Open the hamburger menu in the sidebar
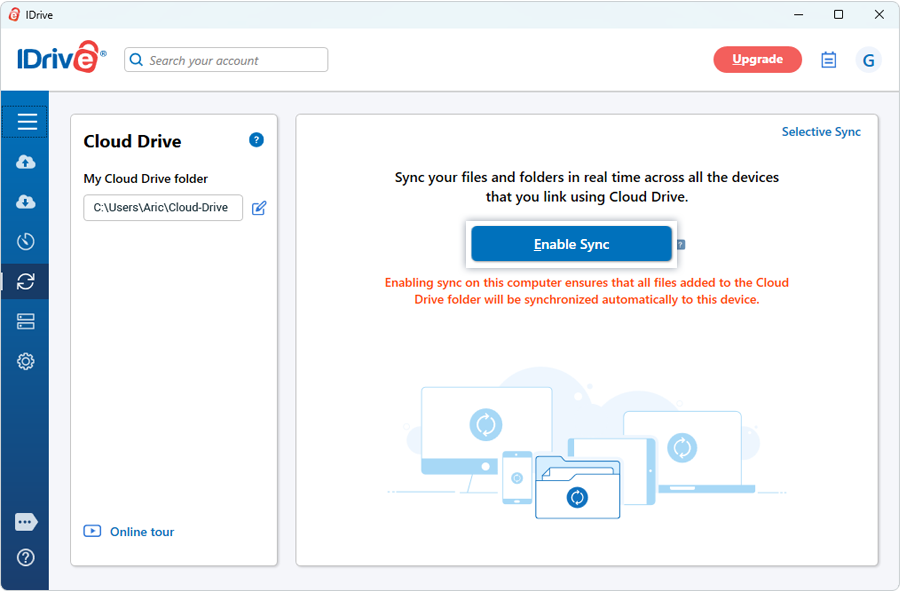This screenshot has height=591, width=900. coord(26,122)
